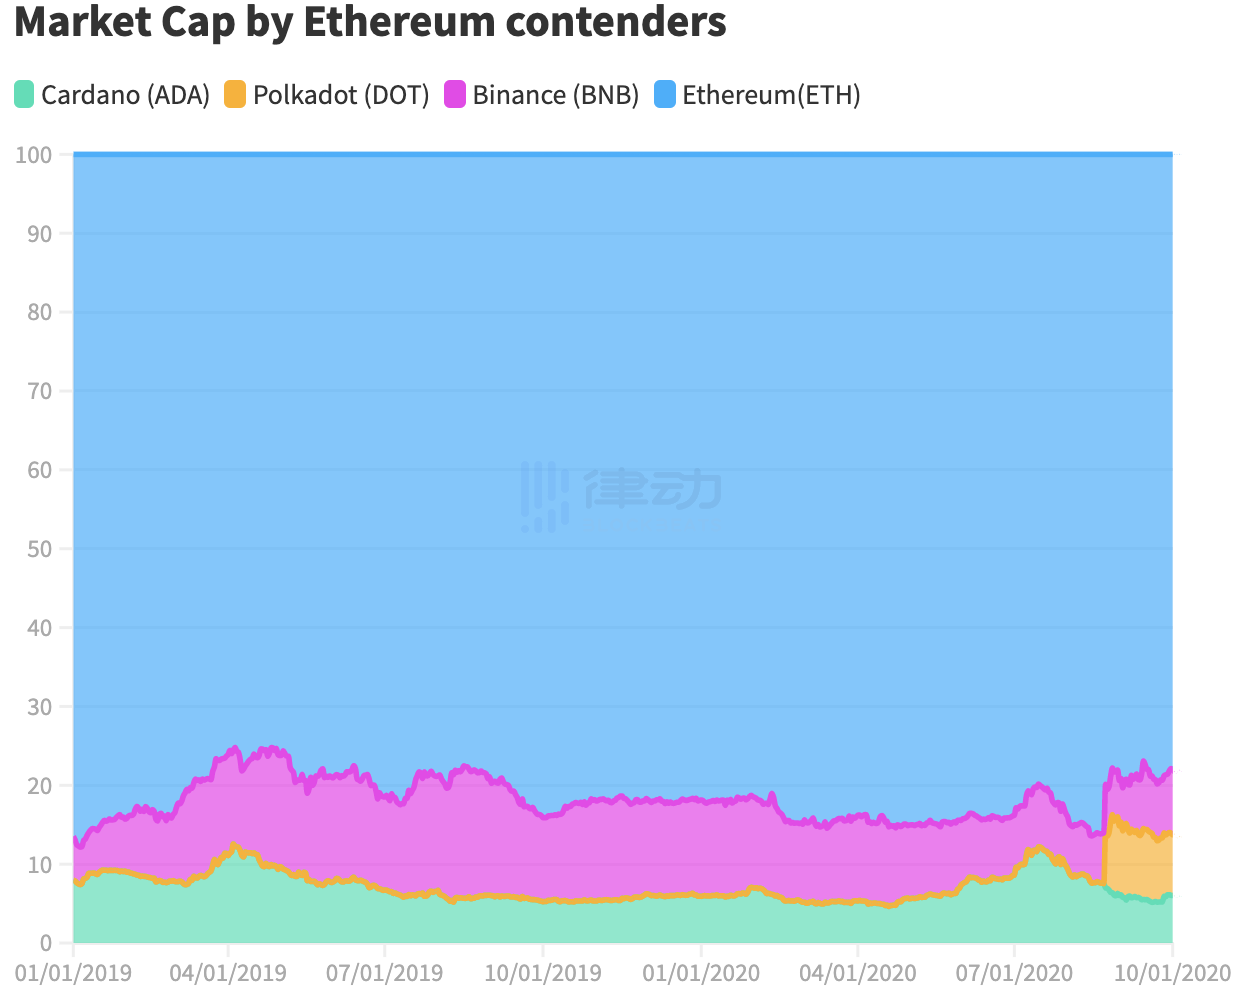Screen dimensions: 1242x994
Task: Click the 10/01/2019 x-axis date label
Action: click(x=543, y=973)
